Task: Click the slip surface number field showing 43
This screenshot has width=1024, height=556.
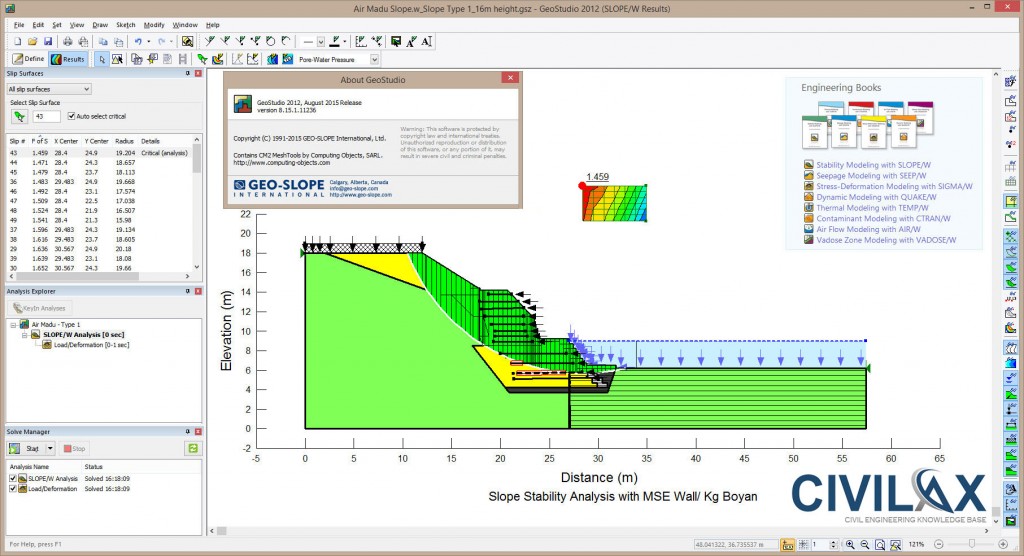Action: (x=46, y=116)
